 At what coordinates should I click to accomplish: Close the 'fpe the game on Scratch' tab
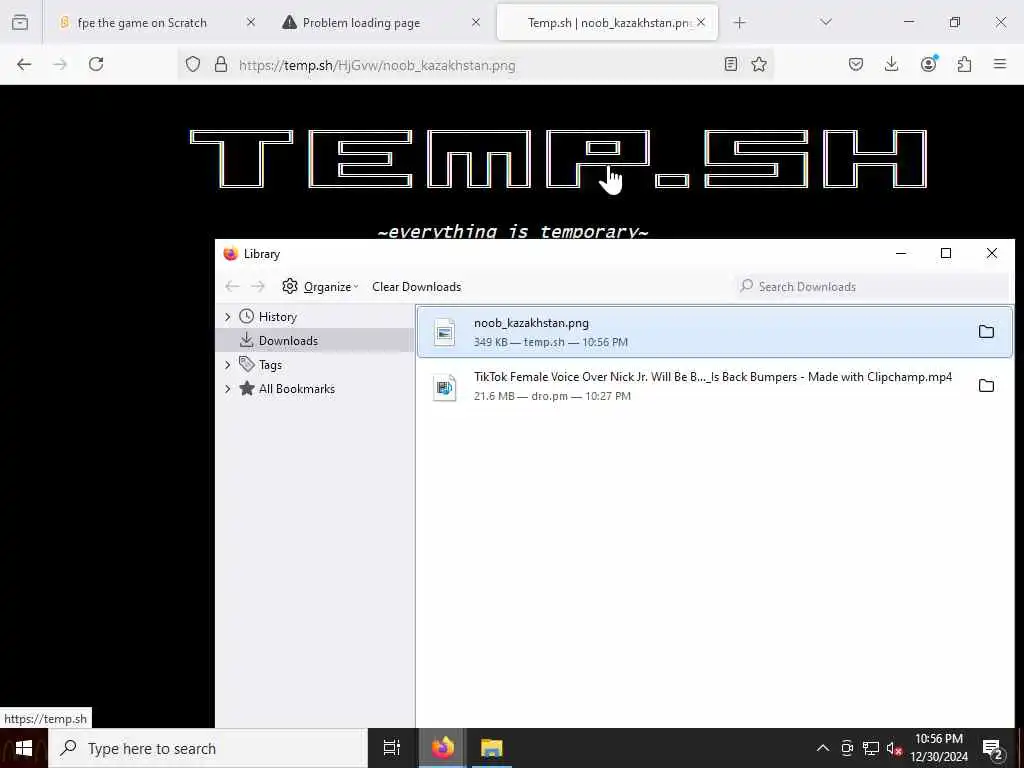coord(251,22)
